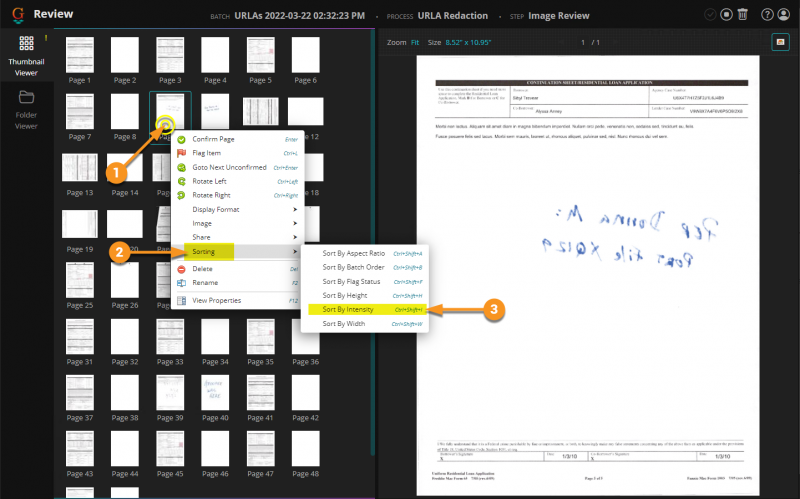This screenshot has width=800, height=499.
Task: Open the Thumbnail Viewer panel
Action: 26,56
